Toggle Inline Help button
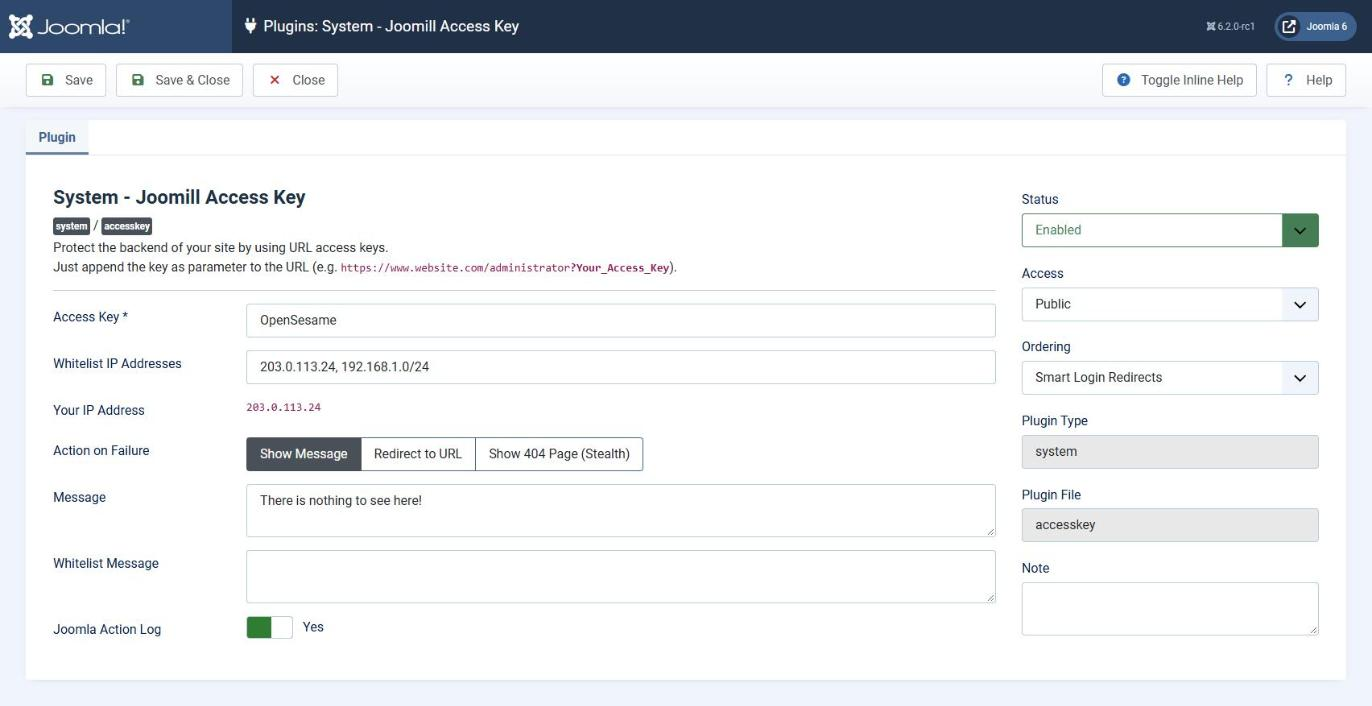Viewport: 1372px width, 706px height. [1180, 80]
